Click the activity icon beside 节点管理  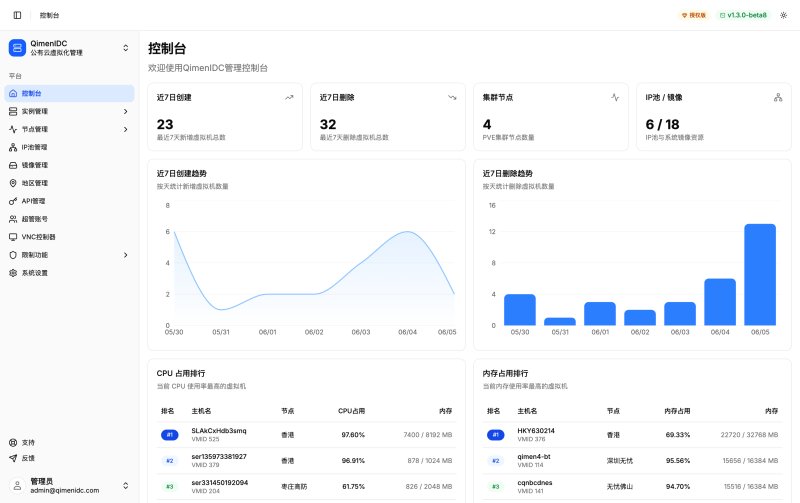[13, 129]
